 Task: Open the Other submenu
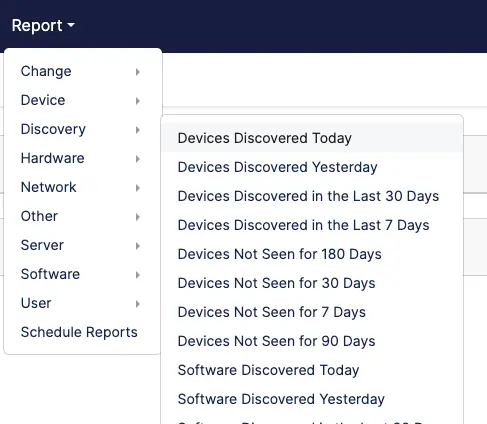click(x=83, y=216)
